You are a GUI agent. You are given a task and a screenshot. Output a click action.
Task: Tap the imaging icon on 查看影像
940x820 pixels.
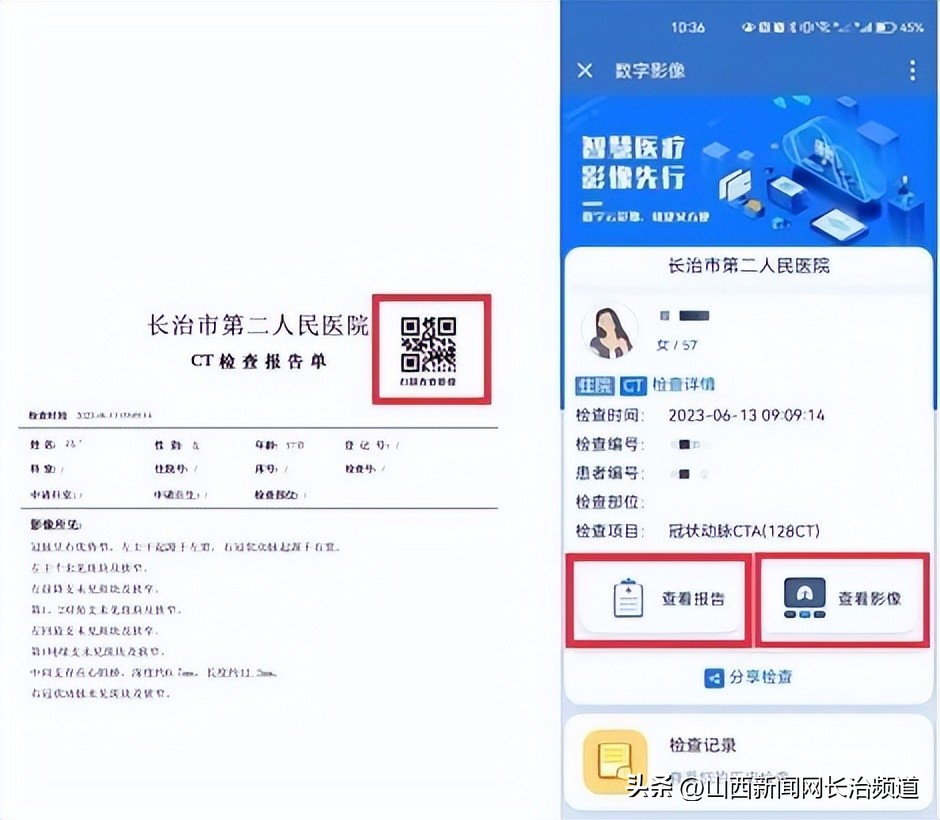(x=805, y=595)
